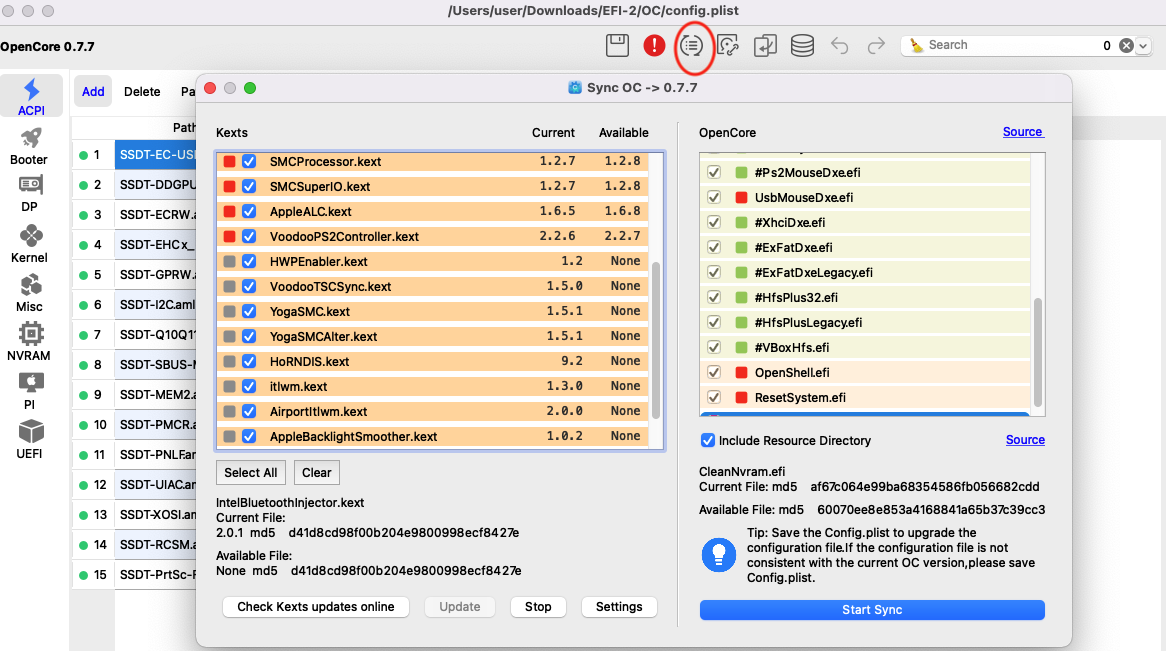
Task: Click the Start Sync button
Action: tap(872, 610)
